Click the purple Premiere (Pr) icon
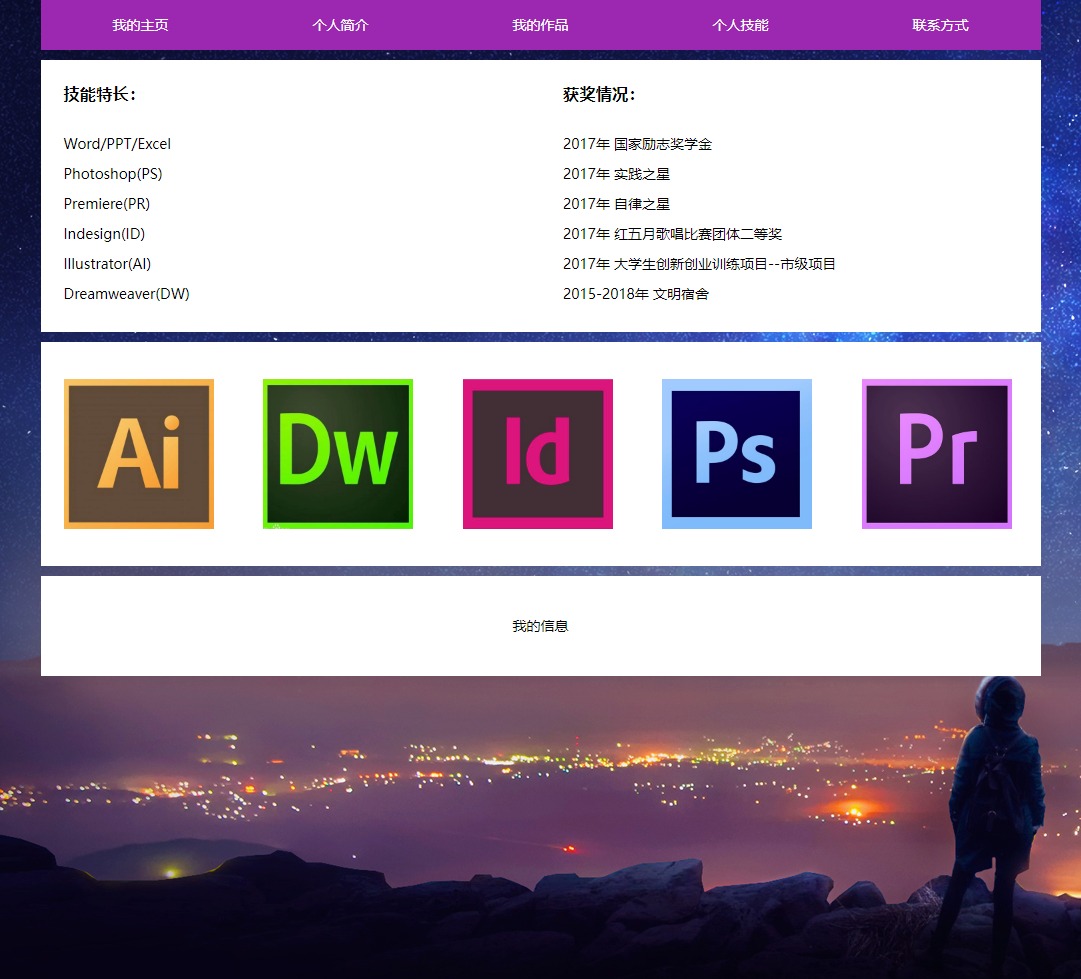This screenshot has width=1081, height=979. click(937, 454)
